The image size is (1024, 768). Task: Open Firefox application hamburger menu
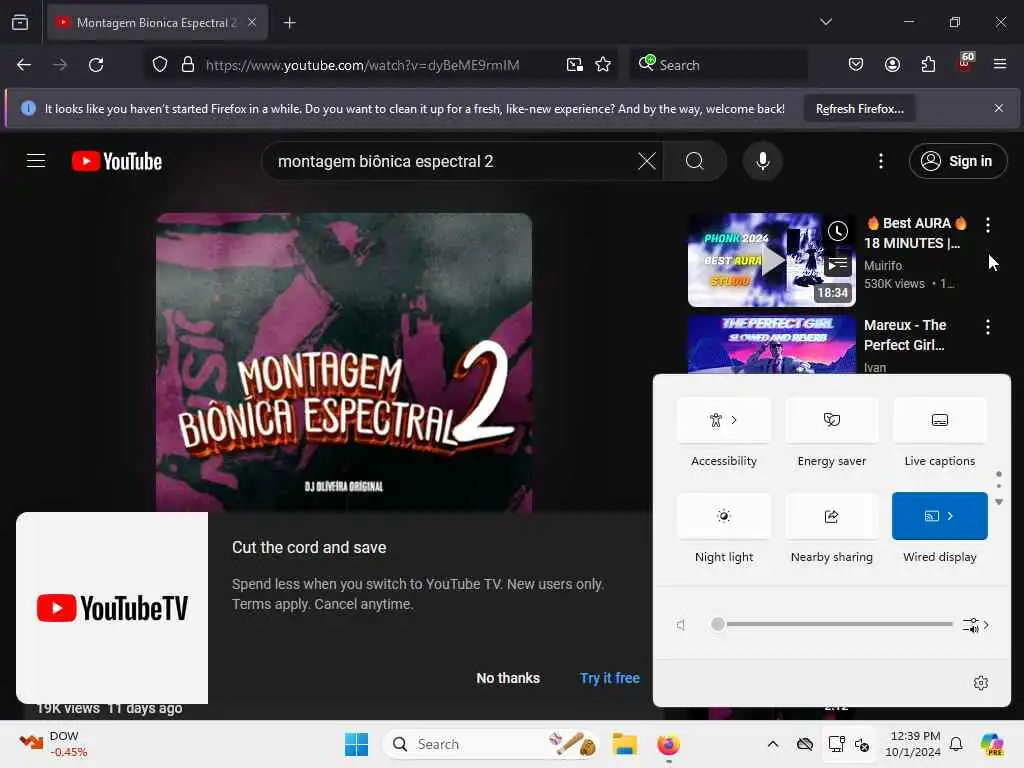click(1000, 64)
